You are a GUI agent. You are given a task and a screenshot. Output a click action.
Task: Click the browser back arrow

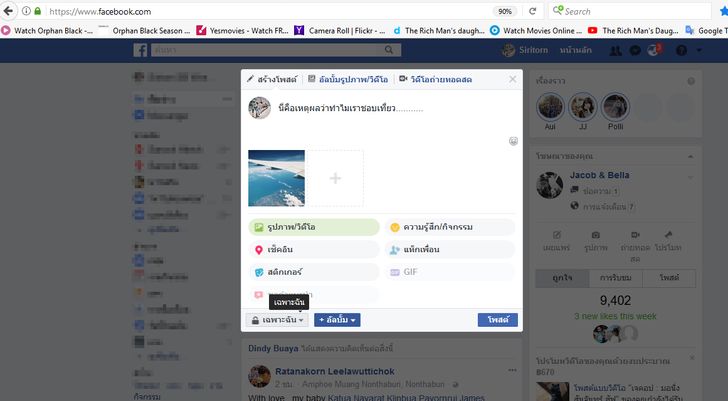[9, 11]
